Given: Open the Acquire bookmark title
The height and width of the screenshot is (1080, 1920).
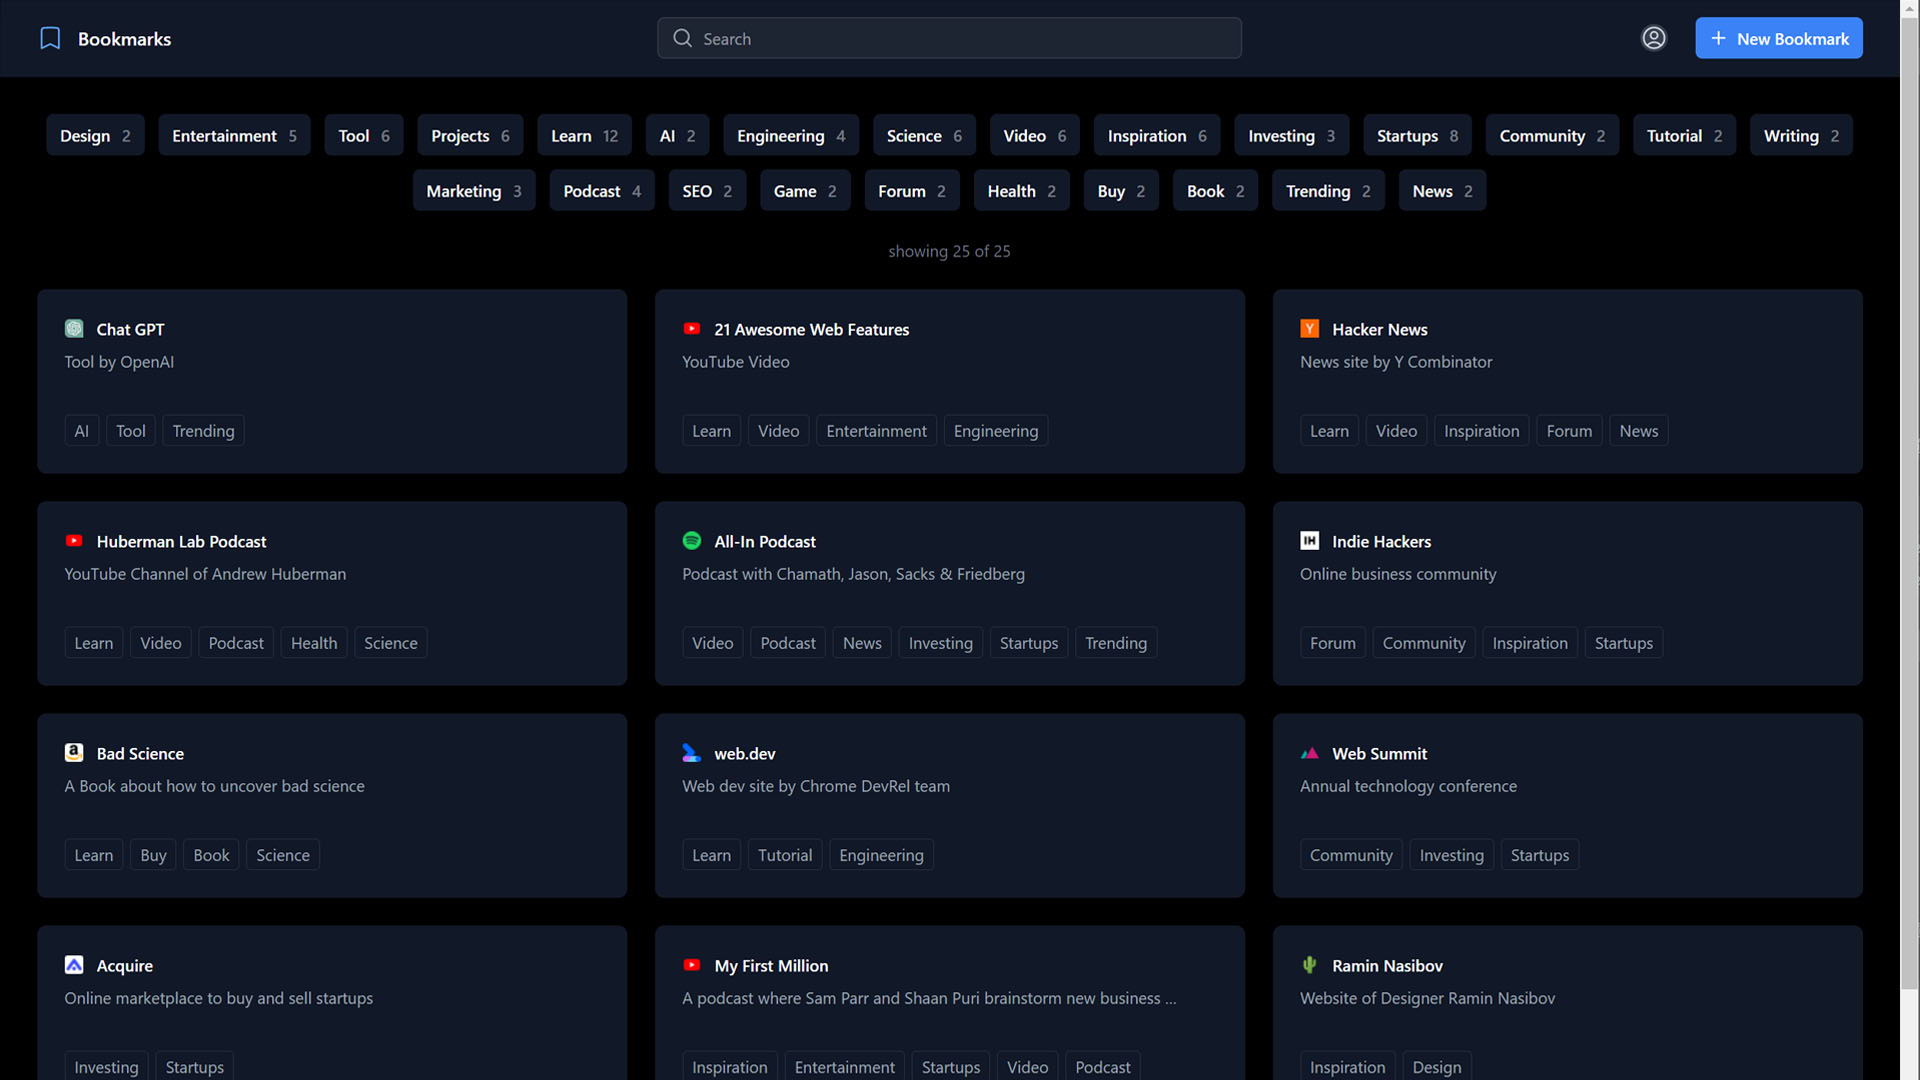Looking at the screenshot, I should tap(124, 965).
